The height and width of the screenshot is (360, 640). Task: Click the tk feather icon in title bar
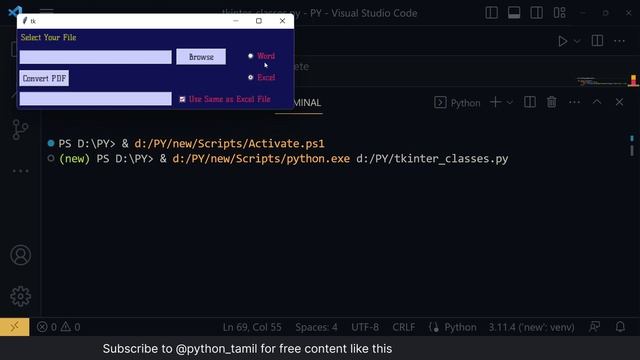(25, 21)
